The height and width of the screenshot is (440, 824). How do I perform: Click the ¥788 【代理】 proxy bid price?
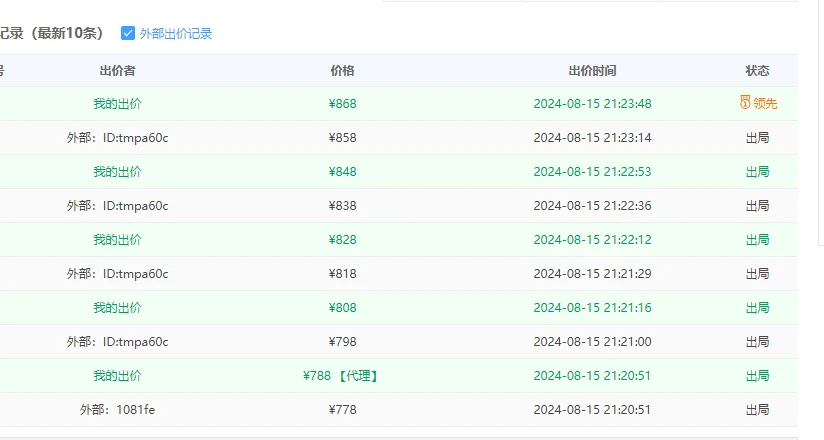pyautogui.click(x=342, y=376)
